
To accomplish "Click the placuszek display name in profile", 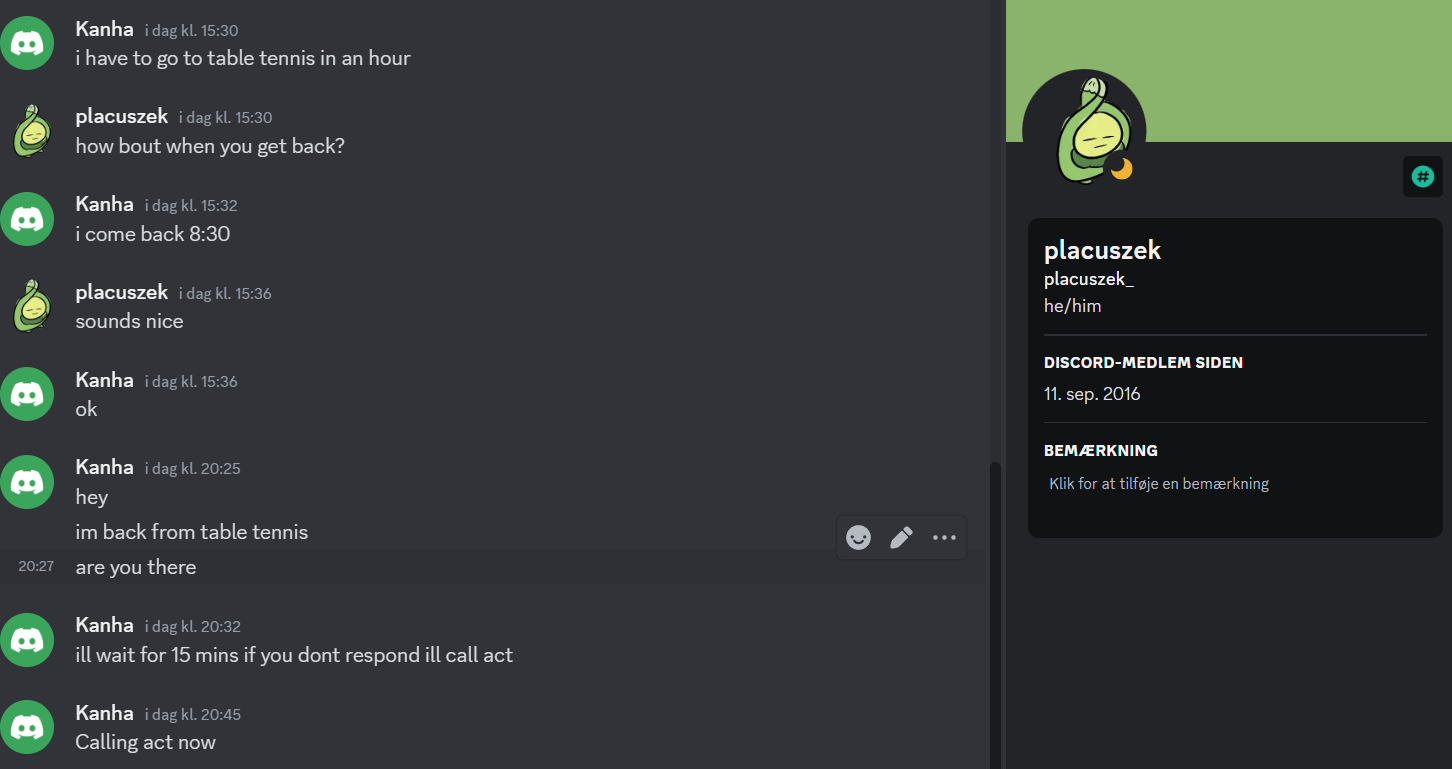I will [1102, 250].
